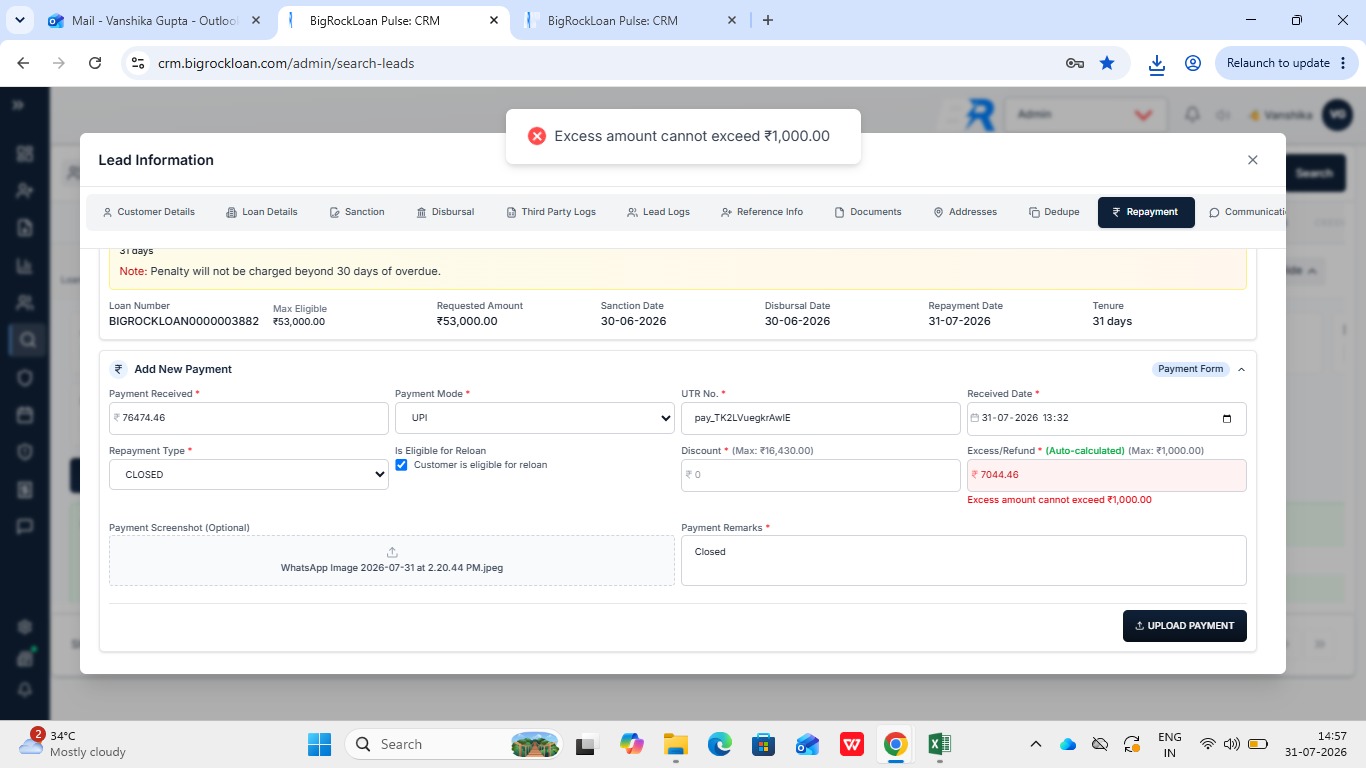This screenshot has height=768, width=1366.
Task: Click the UPLOAD PAYMENT button
Action: point(1185,626)
